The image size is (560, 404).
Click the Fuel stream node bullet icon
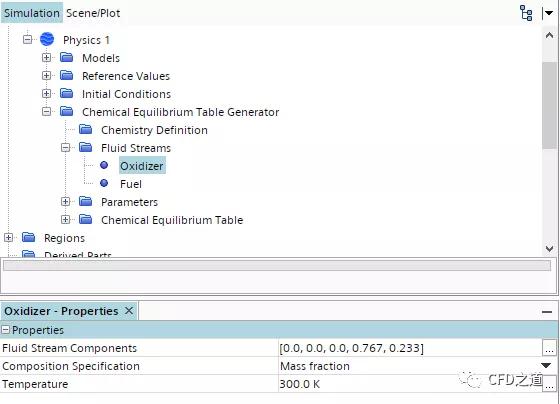tap(104, 183)
